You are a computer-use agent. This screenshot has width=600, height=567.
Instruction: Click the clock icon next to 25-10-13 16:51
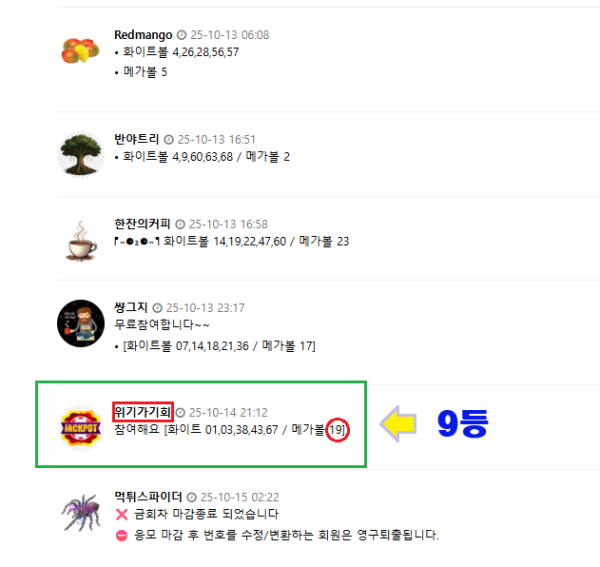169,140
